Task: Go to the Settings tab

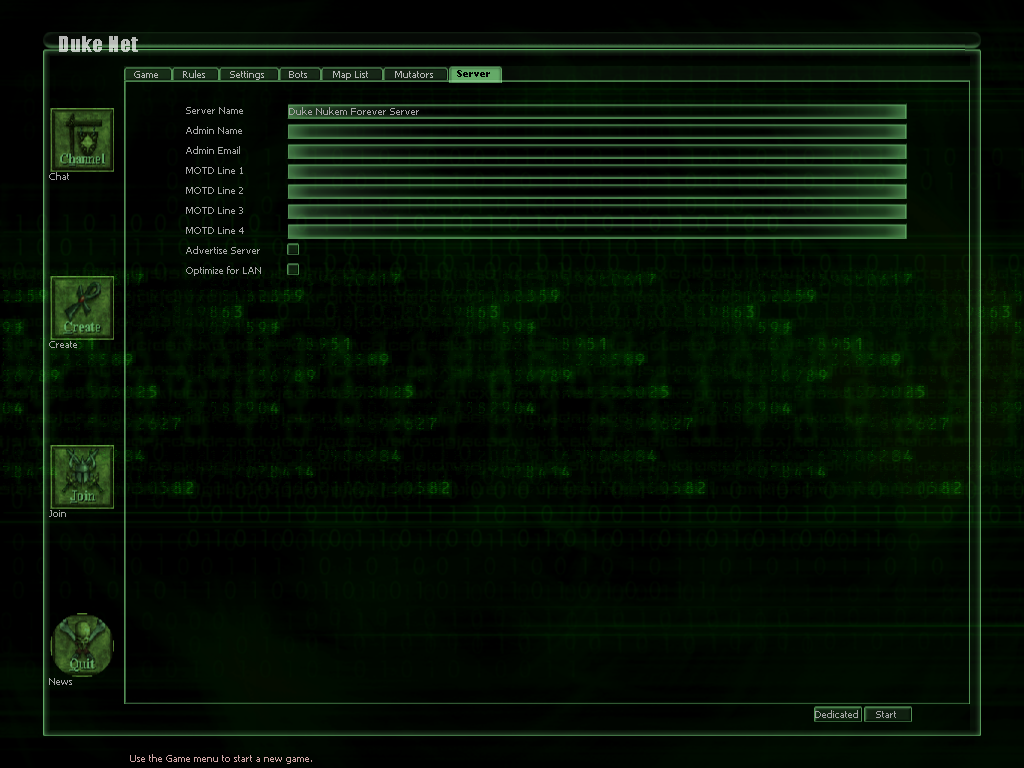Action: (x=248, y=74)
